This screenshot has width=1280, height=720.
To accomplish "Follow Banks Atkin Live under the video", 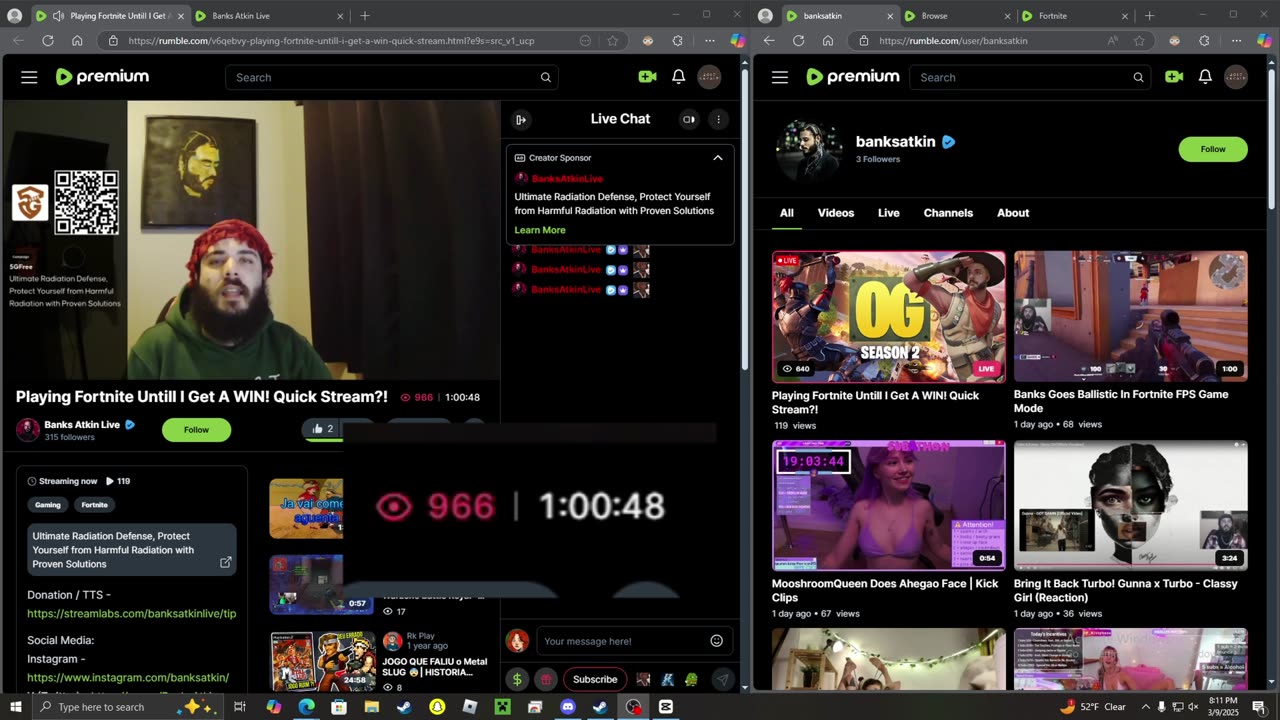I will point(196,430).
